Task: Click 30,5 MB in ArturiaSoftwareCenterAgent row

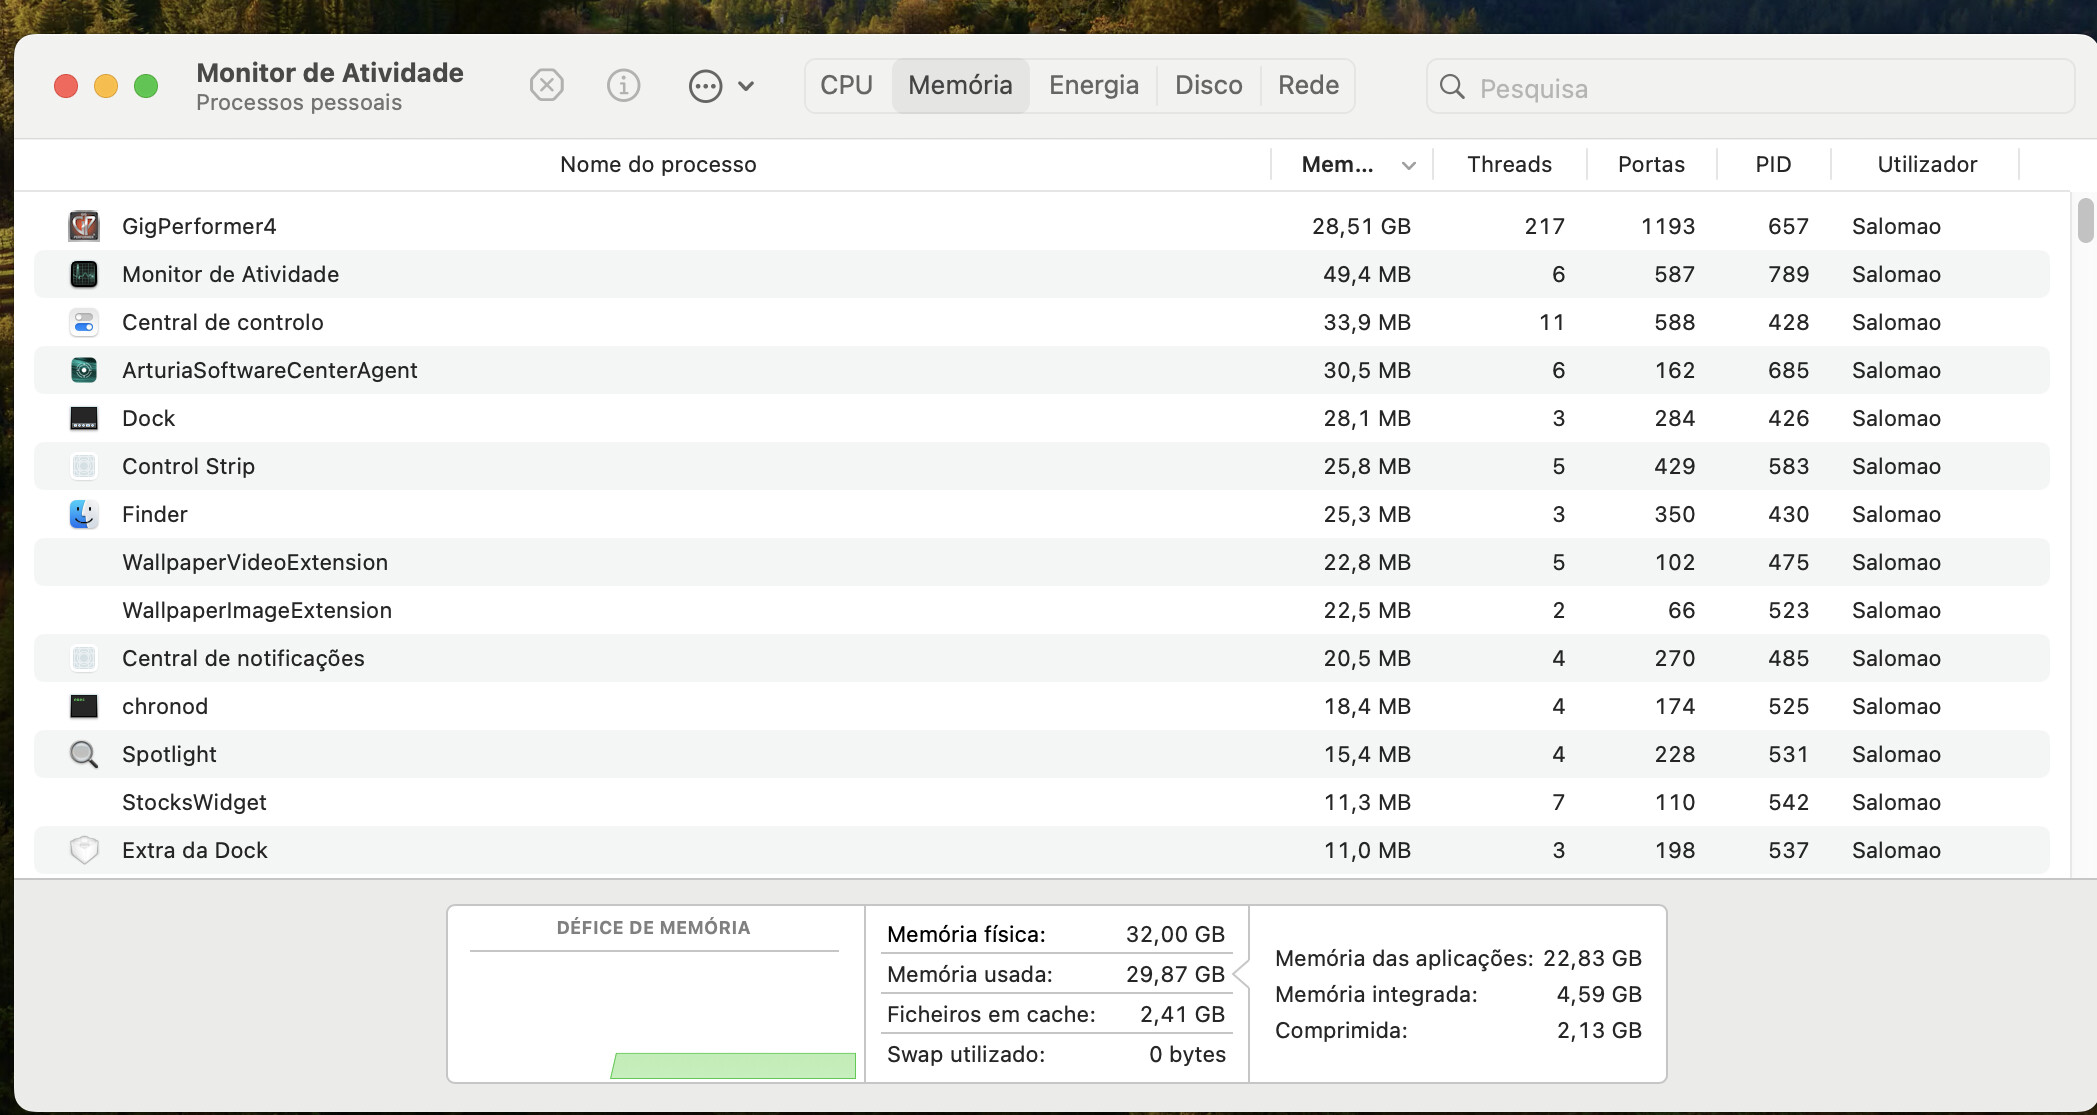Action: (x=1367, y=370)
